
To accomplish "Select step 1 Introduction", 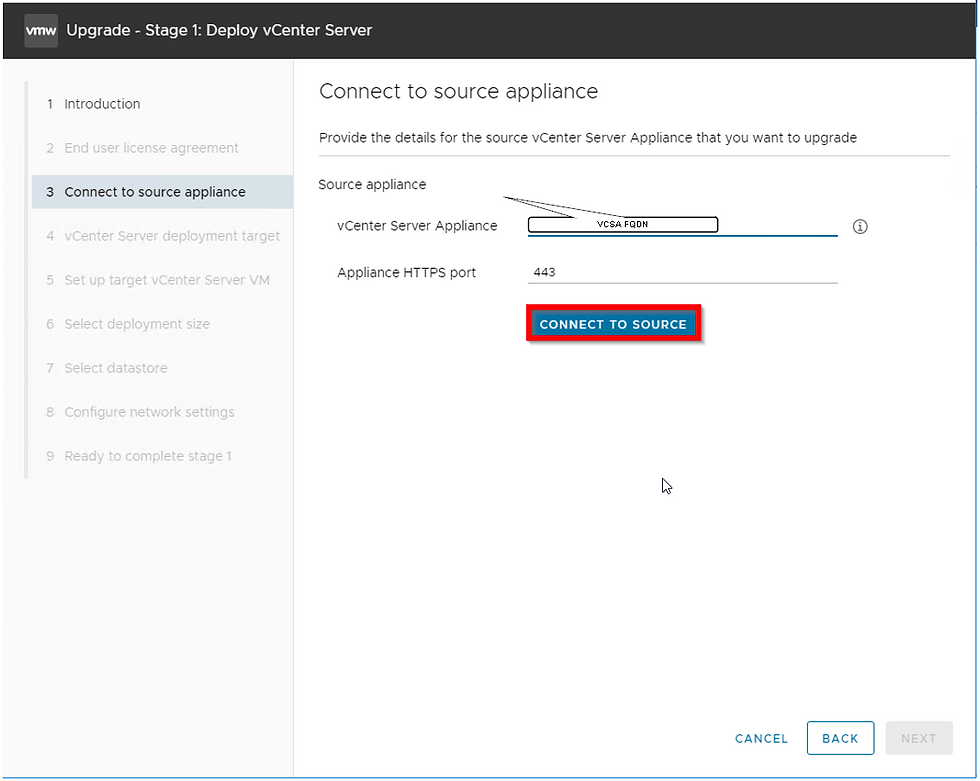I will pos(93,104).
